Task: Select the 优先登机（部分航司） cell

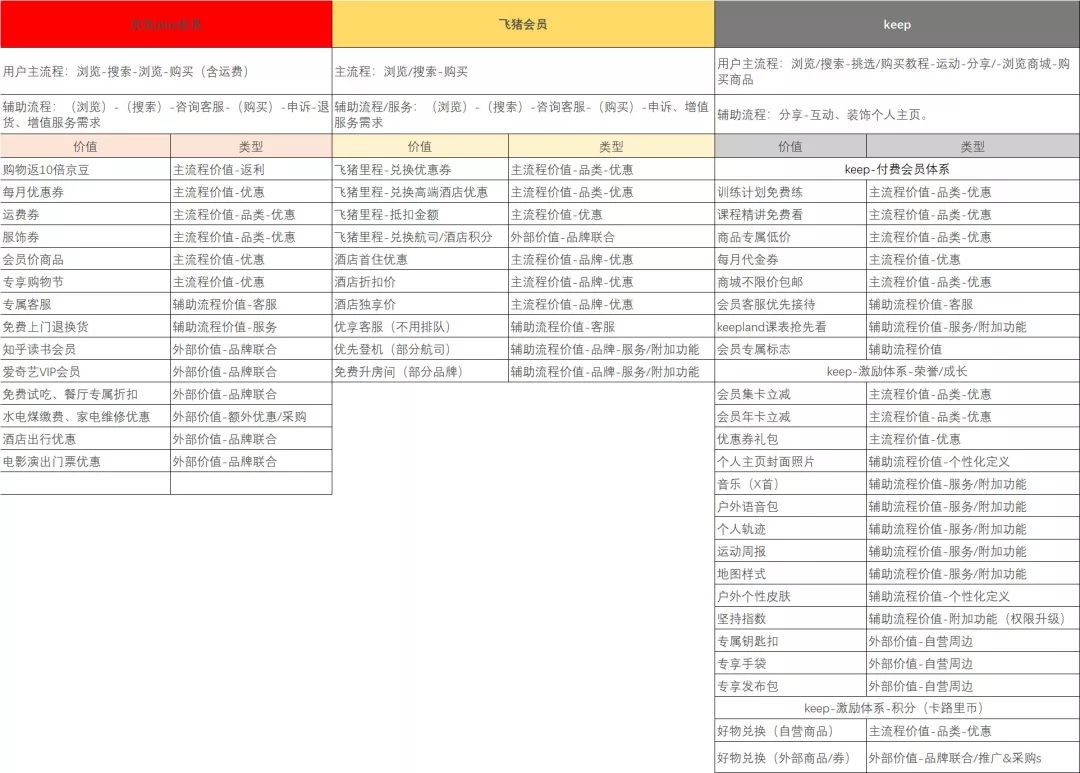Action: tap(420, 349)
